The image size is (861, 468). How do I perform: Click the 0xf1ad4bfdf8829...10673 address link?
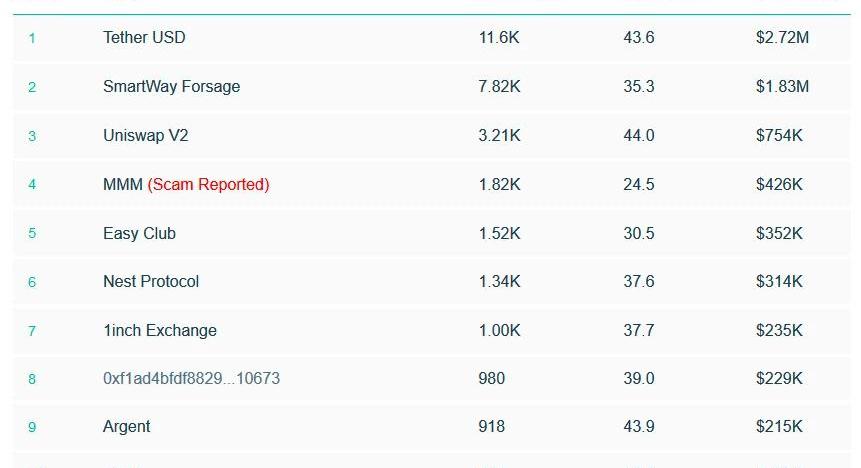point(191,379)
